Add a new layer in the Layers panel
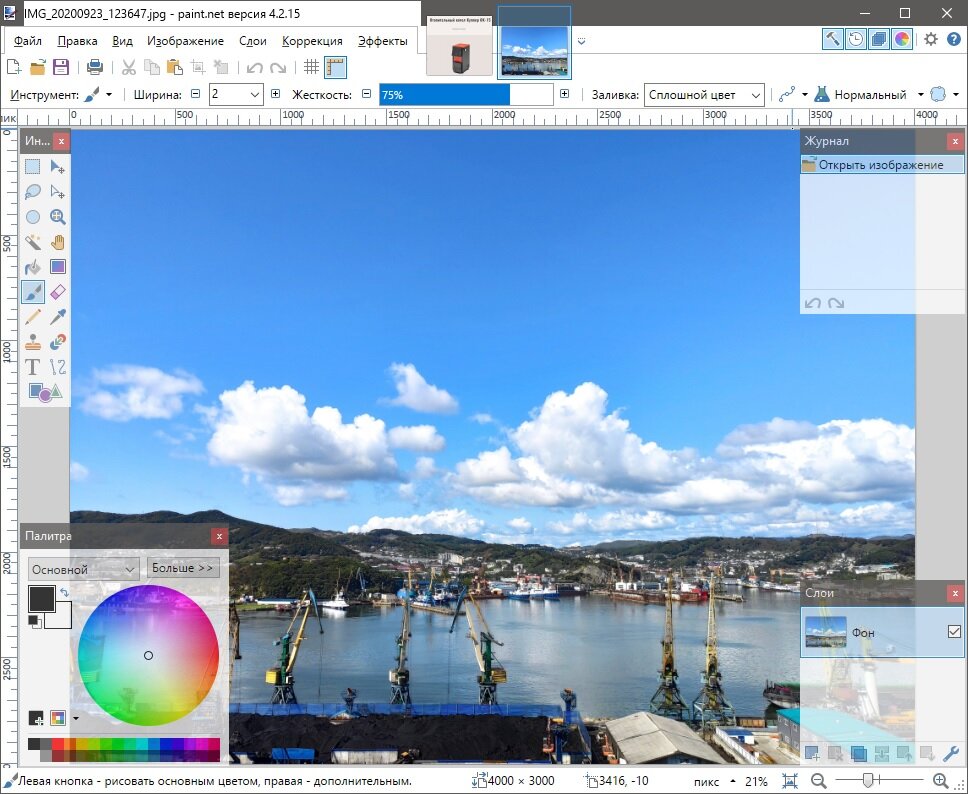Image resolution: width=968 pixels, height=794 pixels. coord(812,751)
